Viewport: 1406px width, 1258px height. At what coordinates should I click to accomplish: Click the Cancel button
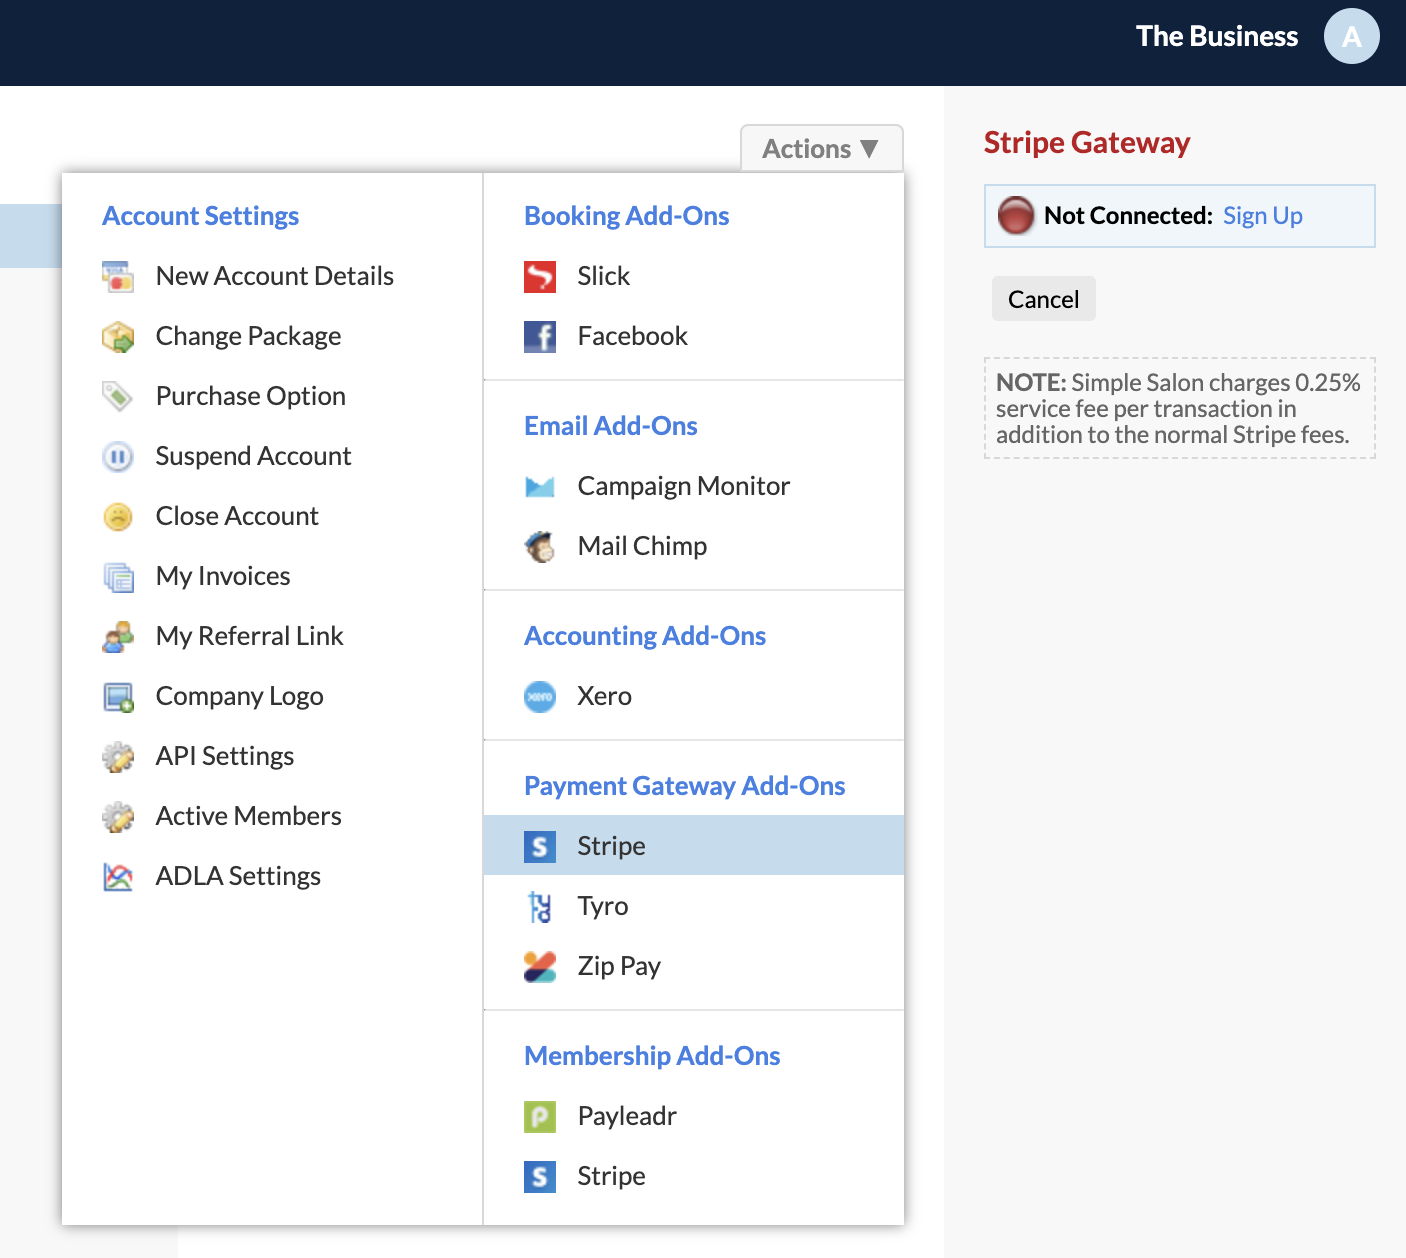click(1044, 299)
